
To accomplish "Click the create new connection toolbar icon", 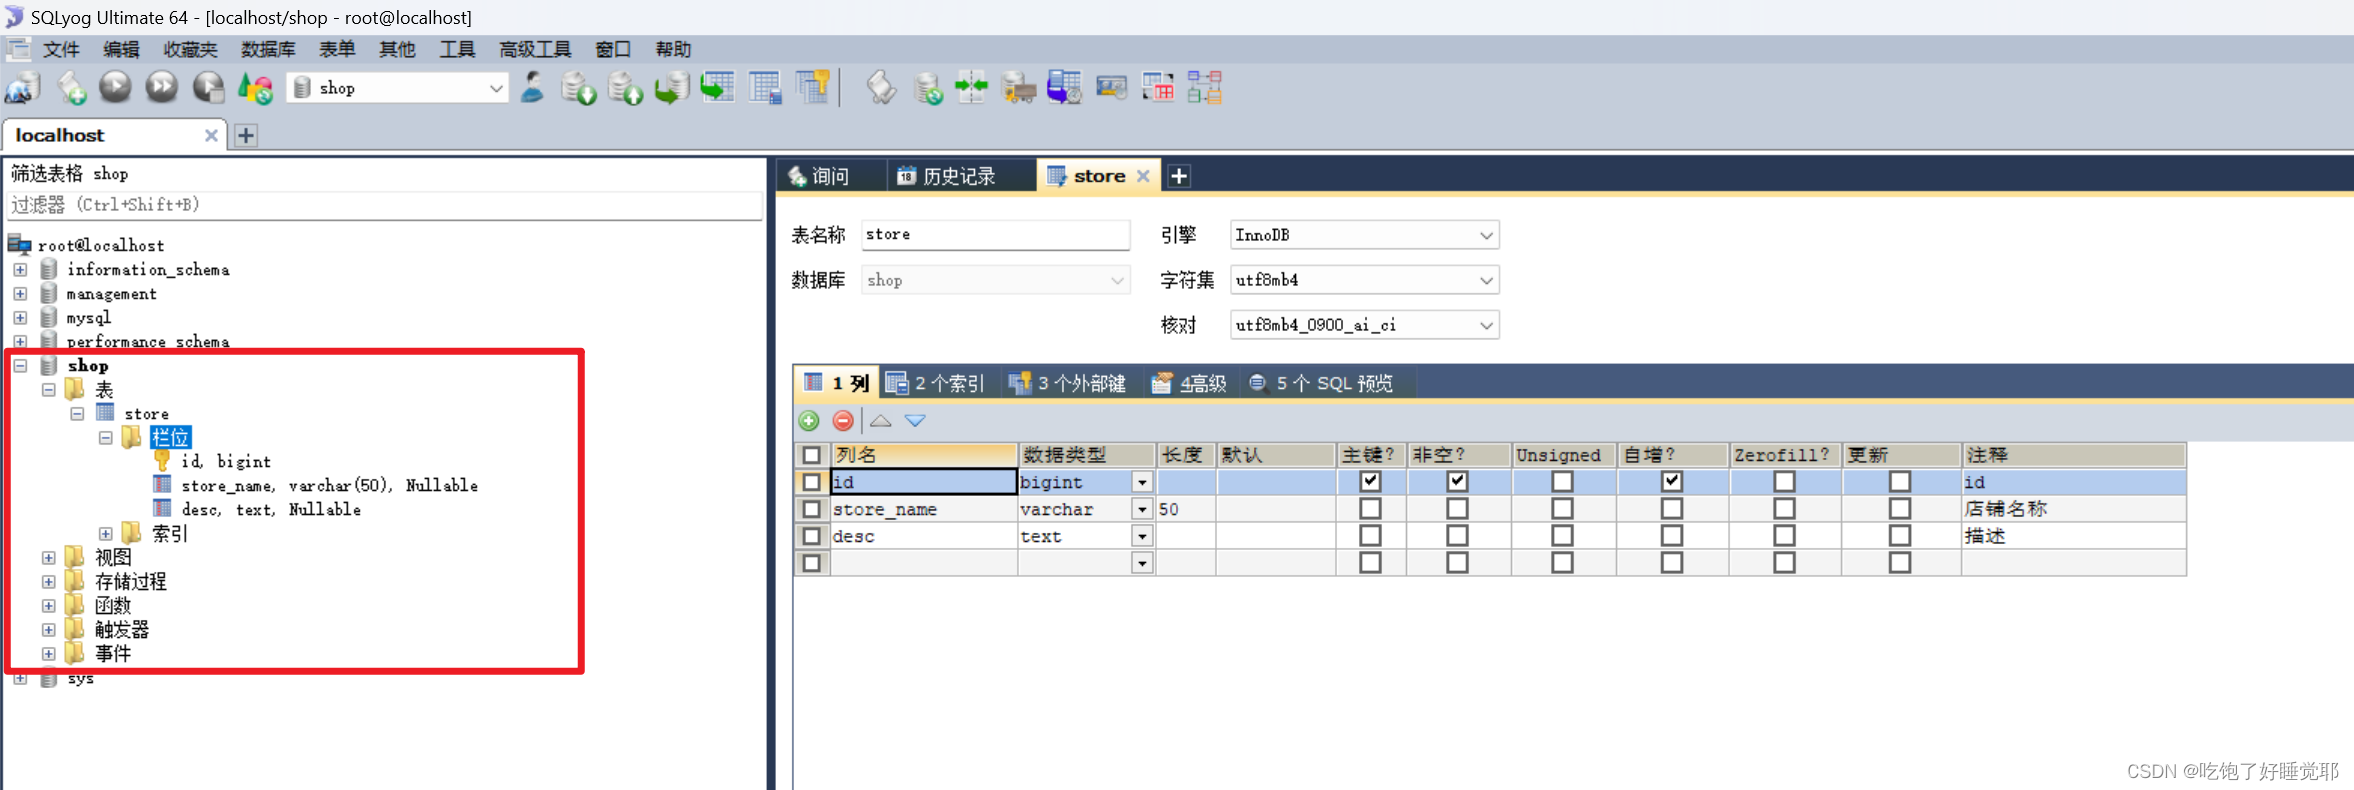I will [23, 88].
